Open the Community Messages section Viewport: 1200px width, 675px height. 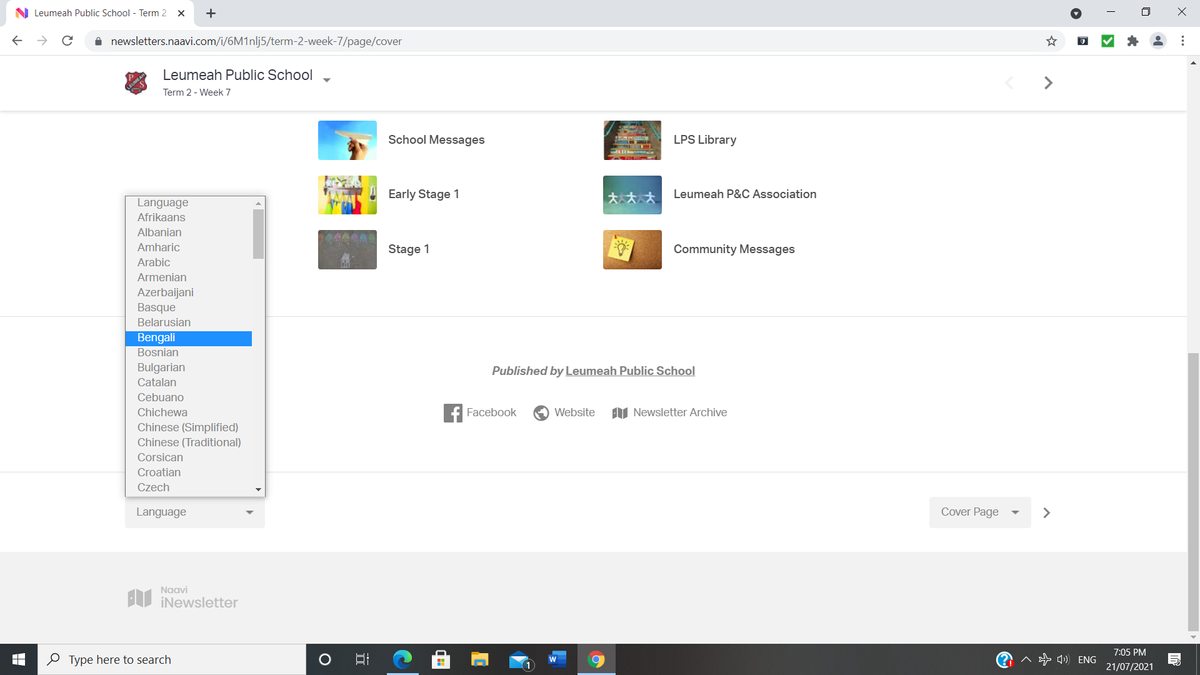coord(734,249)
